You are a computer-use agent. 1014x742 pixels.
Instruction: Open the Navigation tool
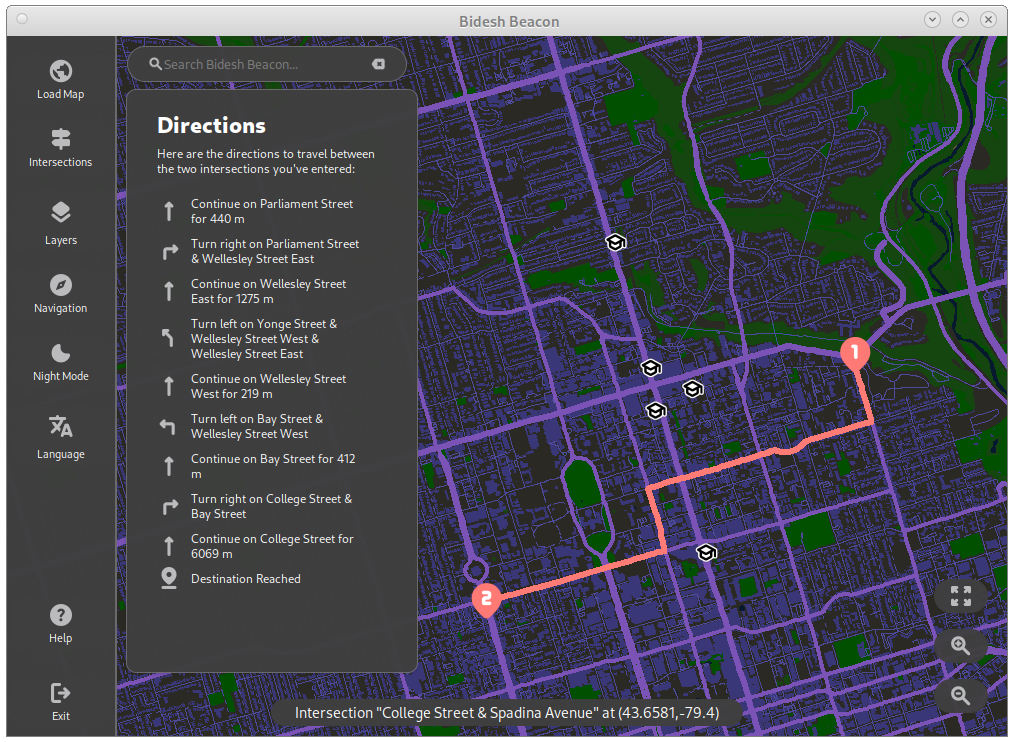[x=61, y=293]
